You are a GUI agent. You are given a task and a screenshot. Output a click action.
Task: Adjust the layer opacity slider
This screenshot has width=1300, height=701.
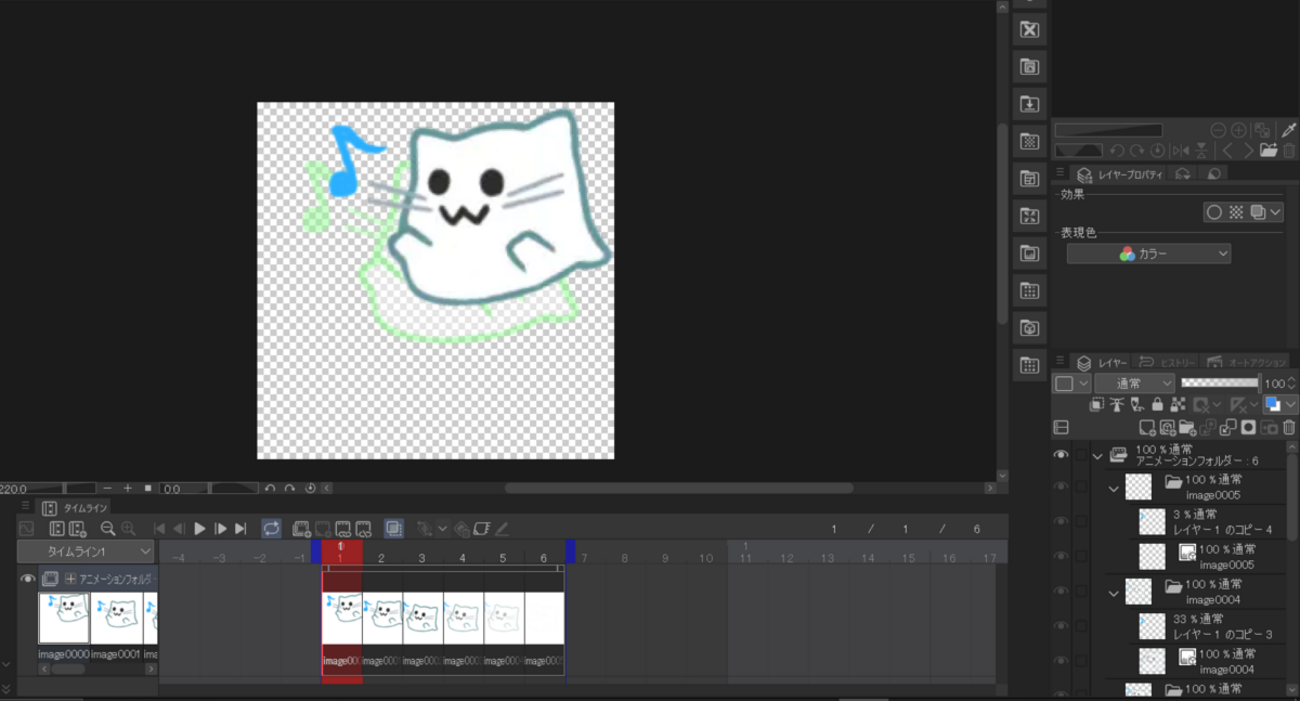pos(1220,383)
